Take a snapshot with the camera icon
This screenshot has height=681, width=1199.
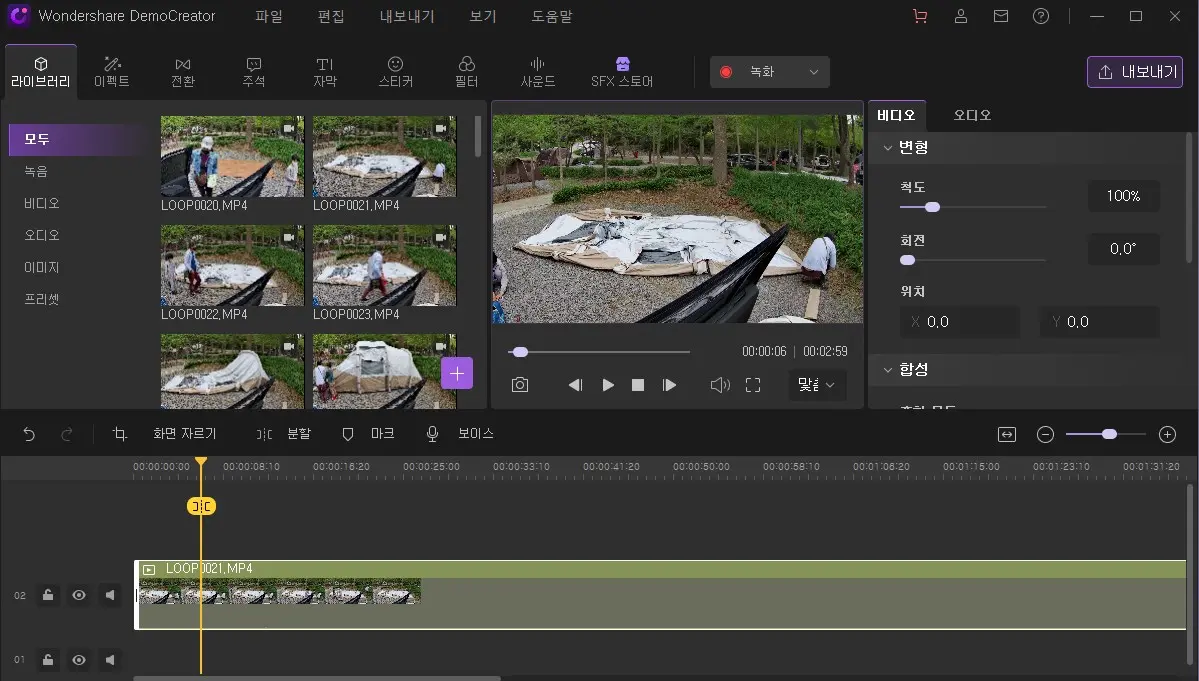(520, 384)
